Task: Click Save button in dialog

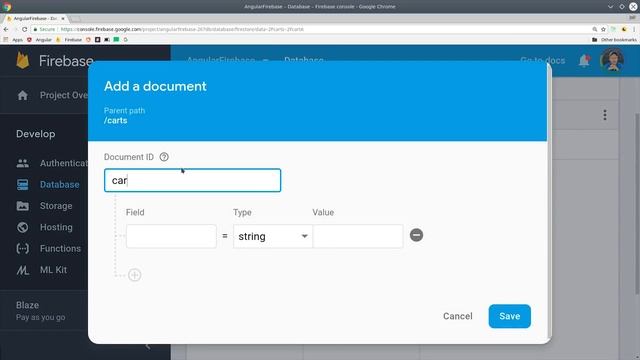Action: [509, 316]
